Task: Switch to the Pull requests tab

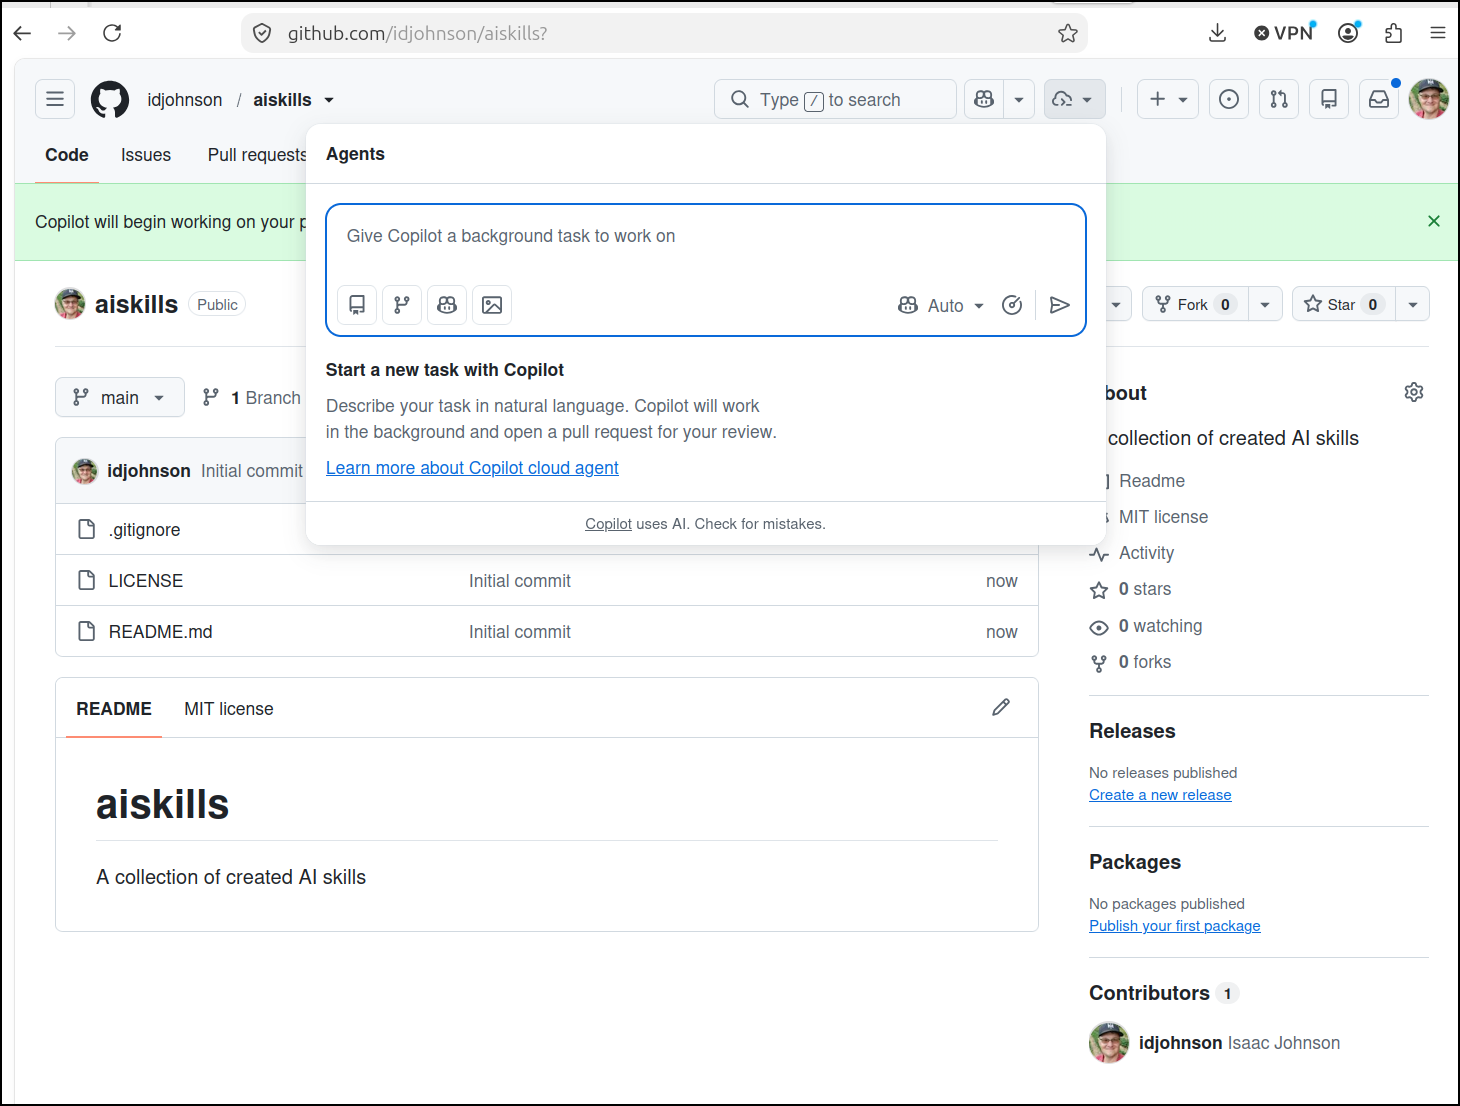Action: [x=257, y=155]
